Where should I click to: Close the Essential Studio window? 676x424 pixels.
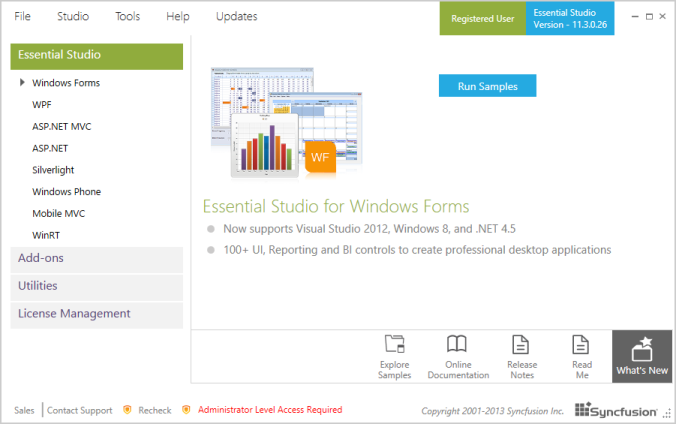663,16
